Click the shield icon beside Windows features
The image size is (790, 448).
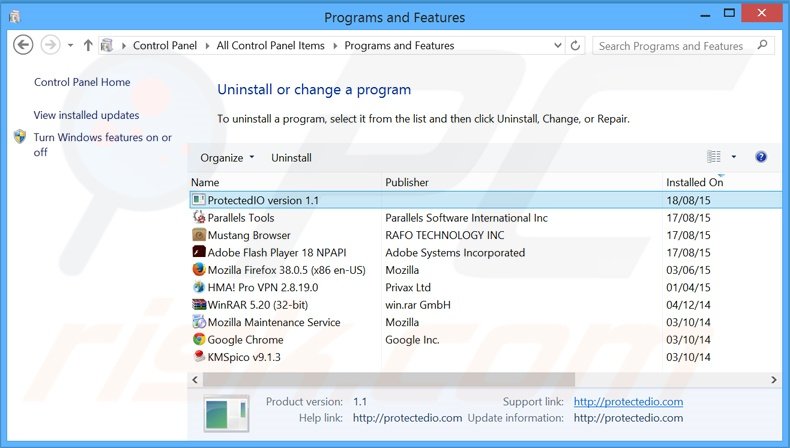[20, 137]
